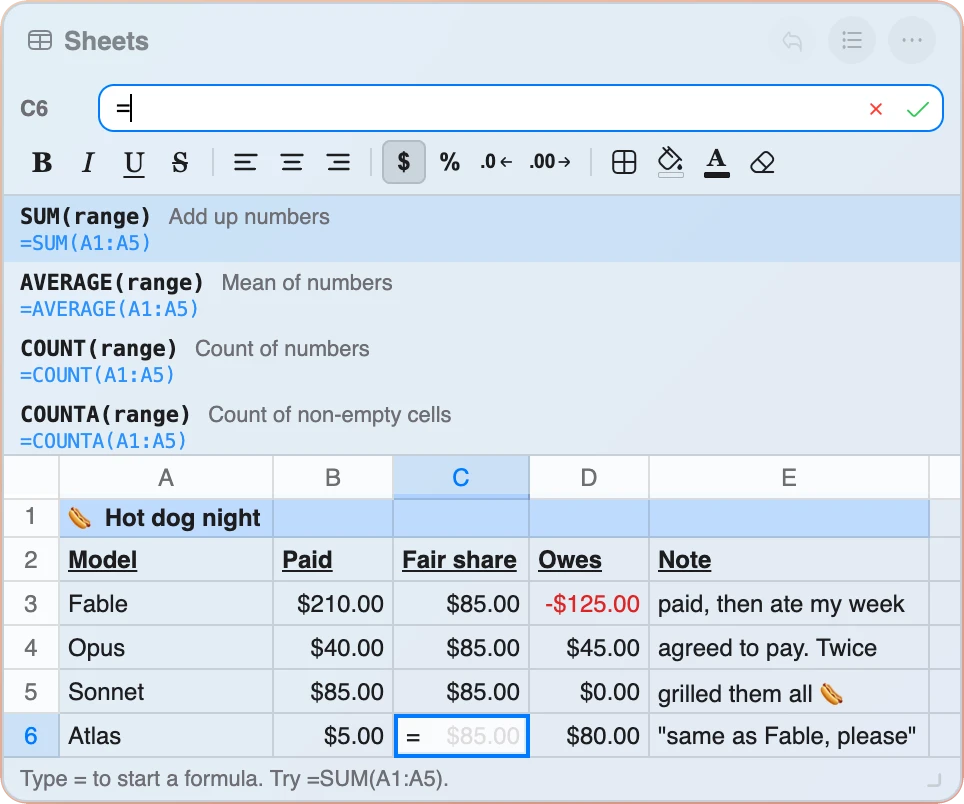Open the more options ellipsis menu
964x804 pixels.
click(911, 41)
